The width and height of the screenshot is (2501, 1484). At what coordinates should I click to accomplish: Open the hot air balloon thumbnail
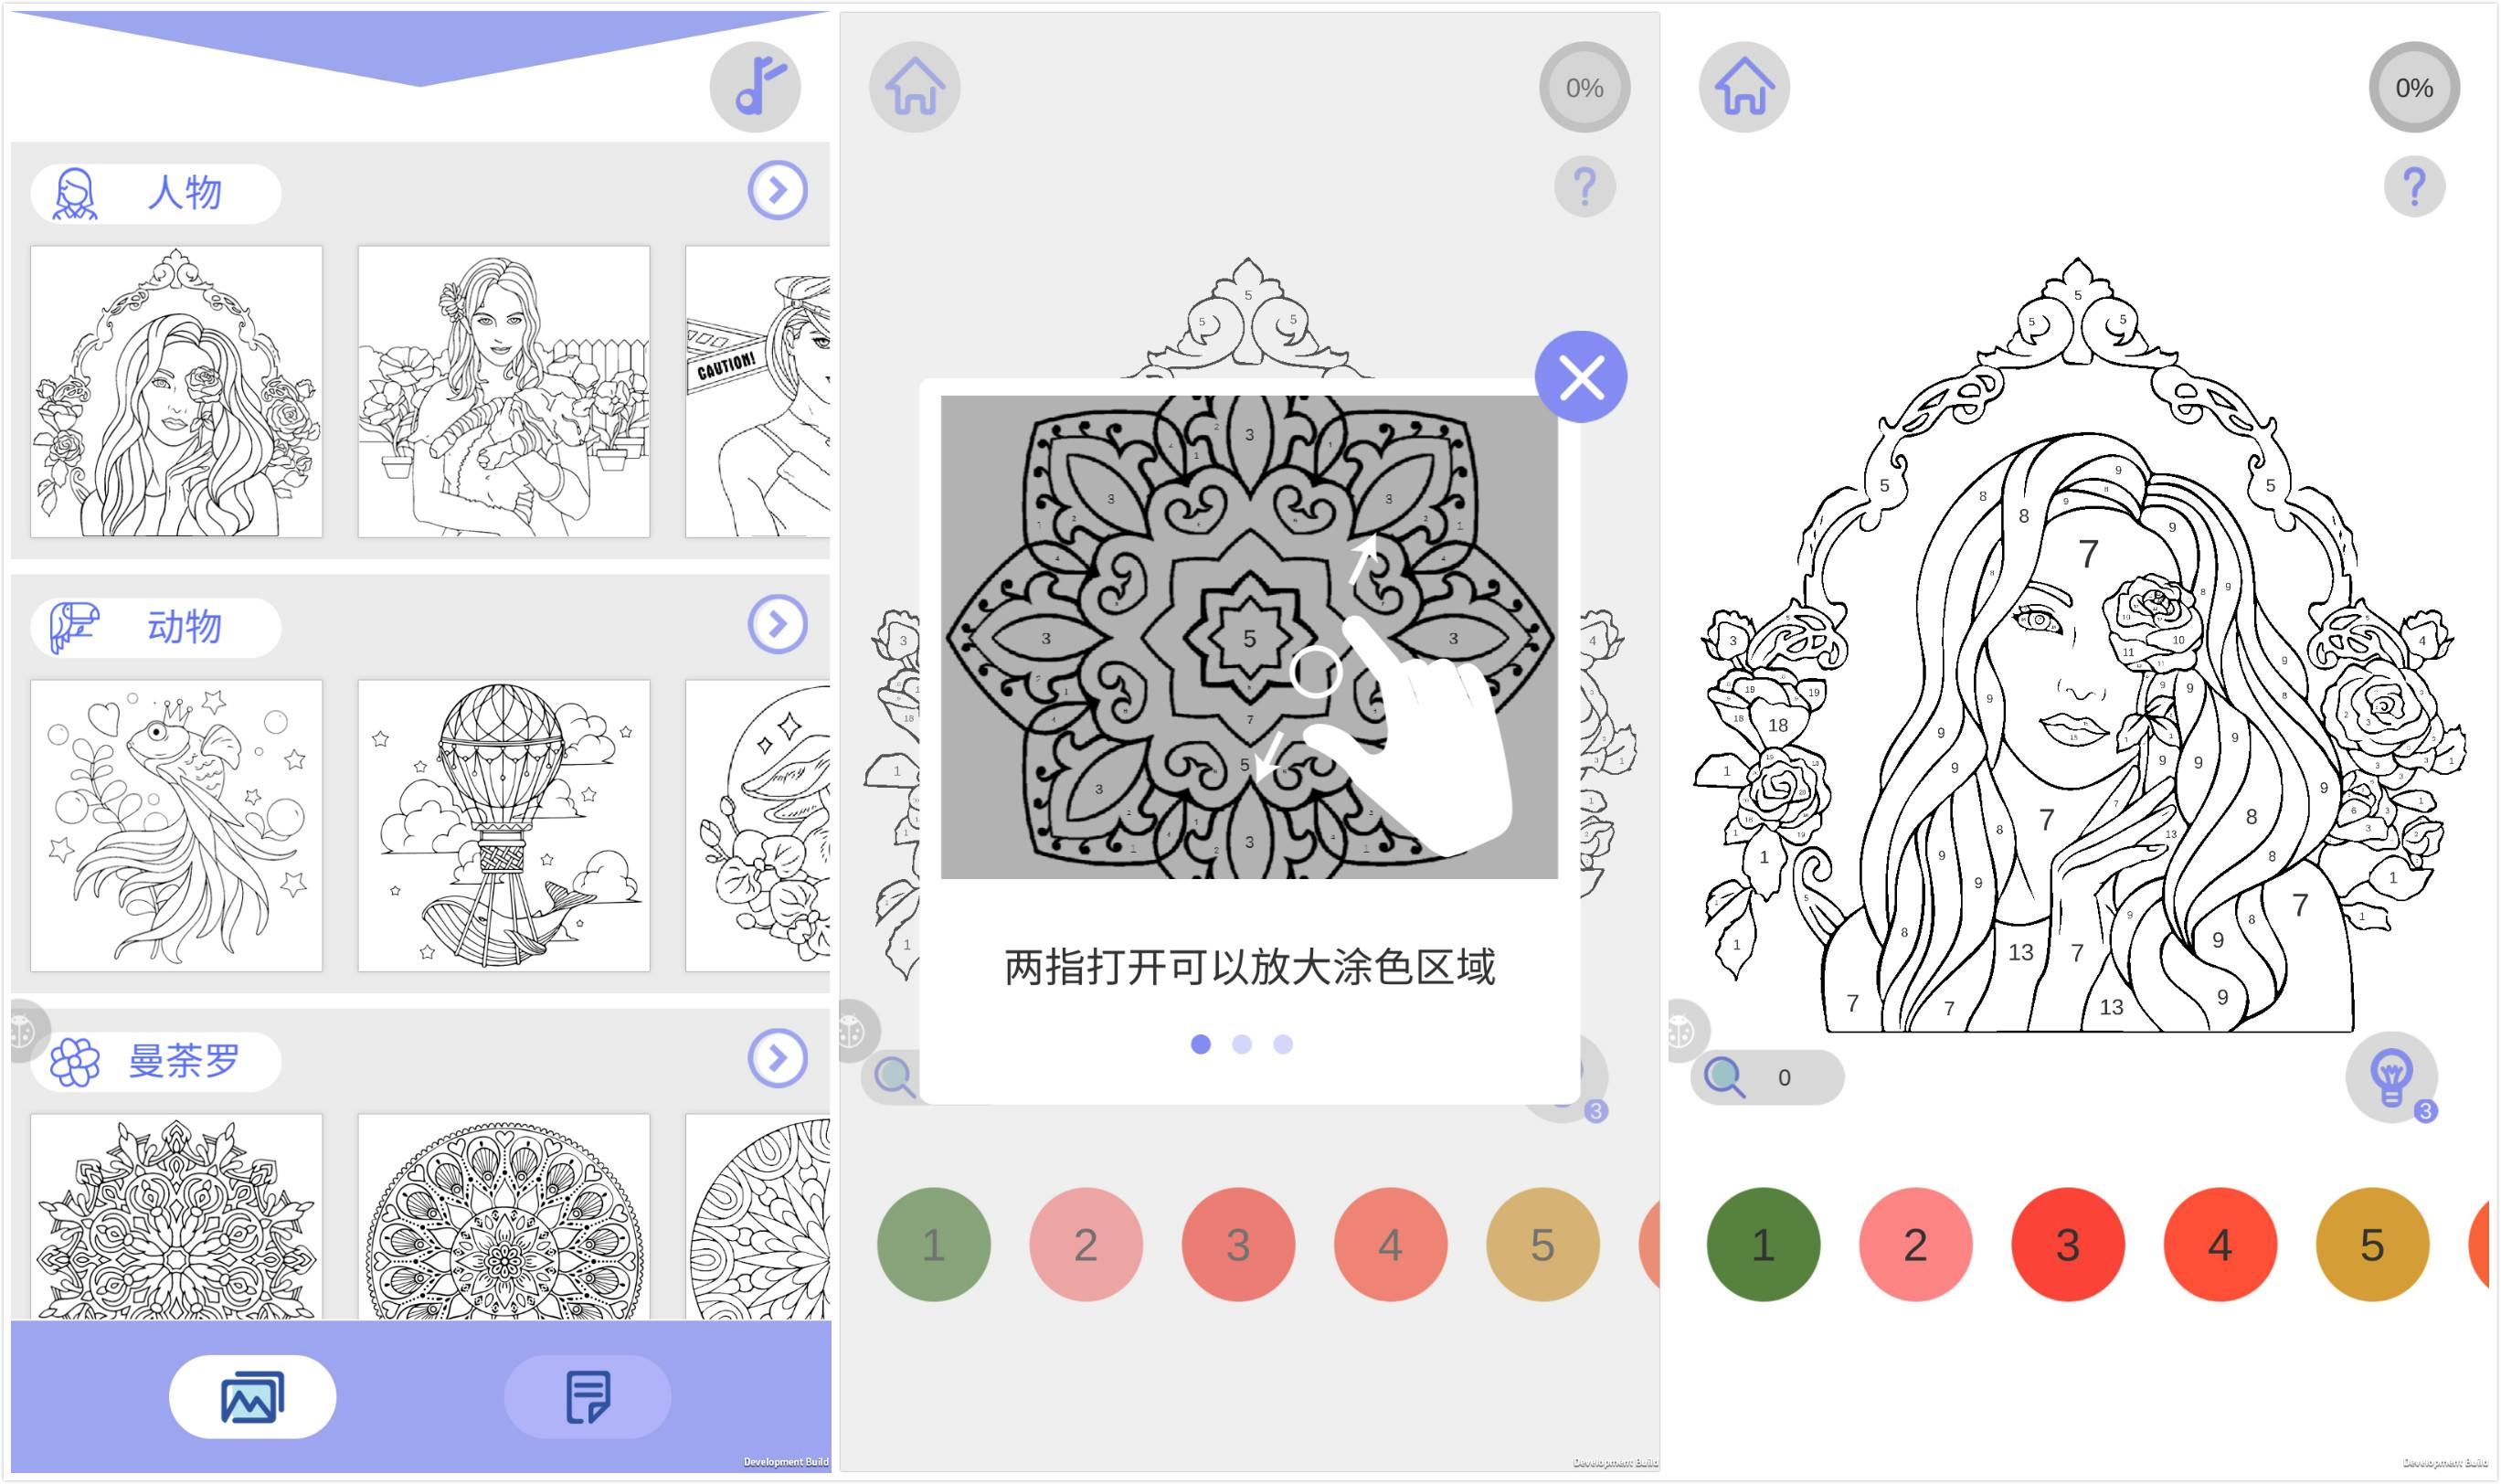pyautogui.click(x=504, y=826)
